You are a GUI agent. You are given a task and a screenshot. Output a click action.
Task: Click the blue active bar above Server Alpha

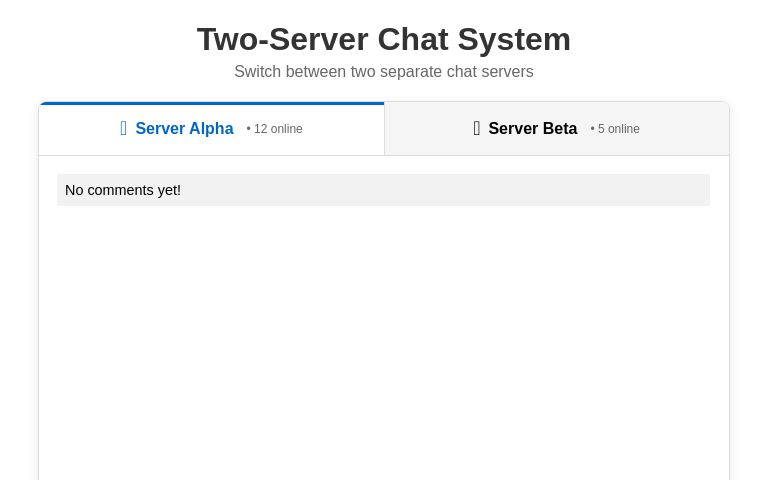point(211,103)
